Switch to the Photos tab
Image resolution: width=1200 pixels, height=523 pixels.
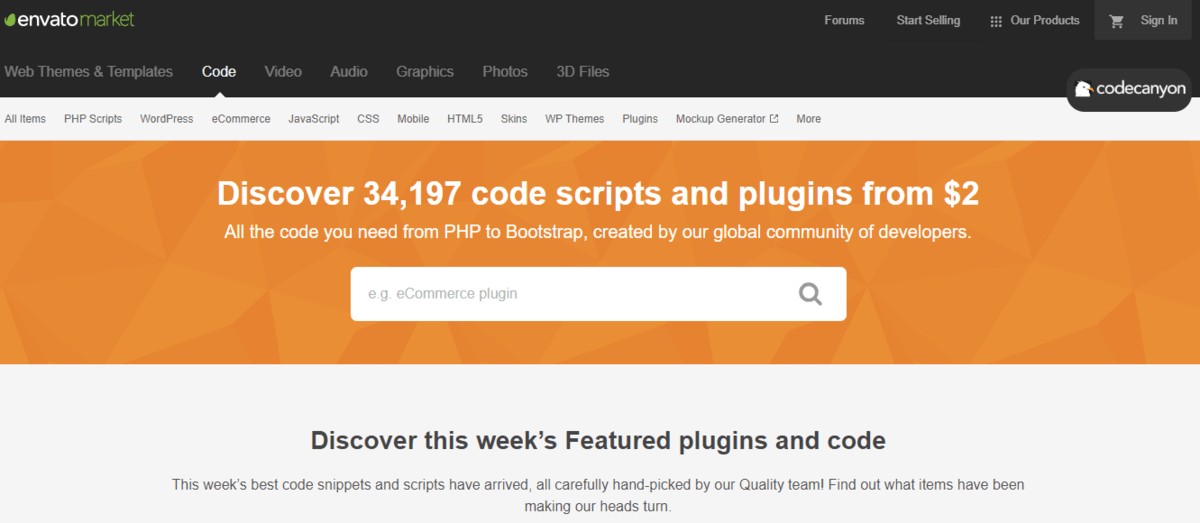[505, 71]
